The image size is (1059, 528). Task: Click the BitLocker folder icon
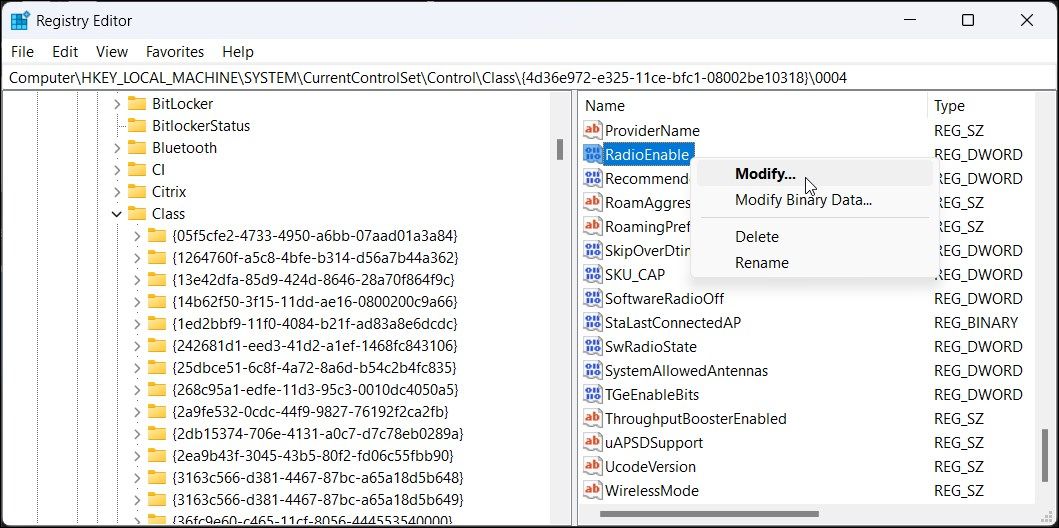[137, 103]
